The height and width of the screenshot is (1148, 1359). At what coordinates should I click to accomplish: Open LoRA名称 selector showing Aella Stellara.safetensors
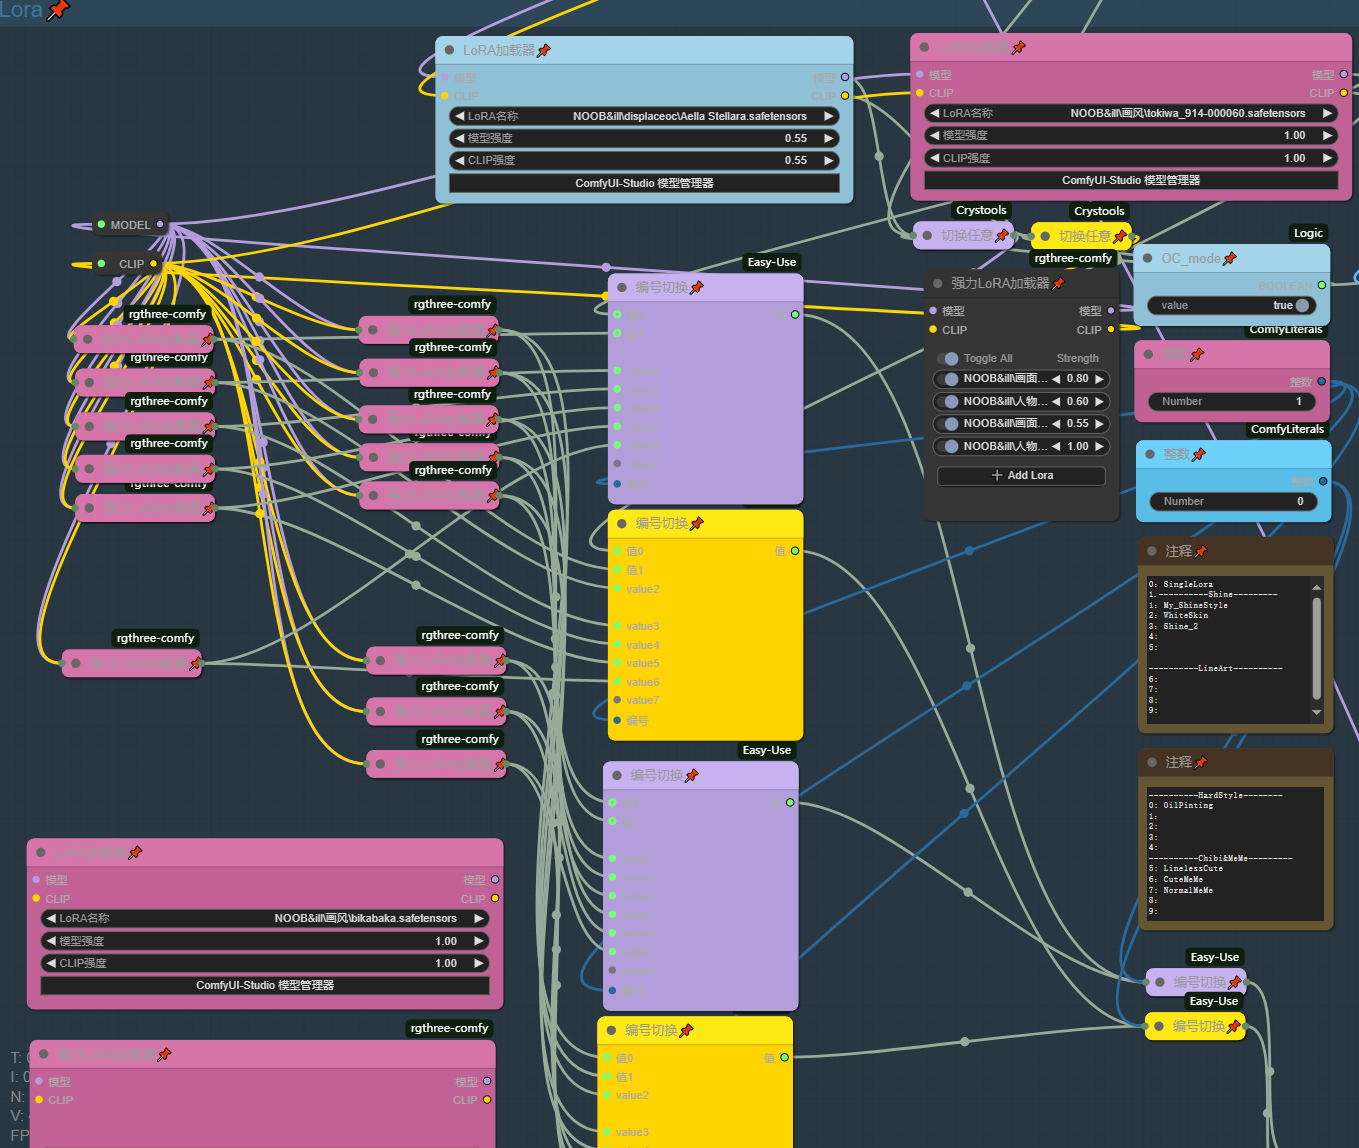pos(644,116)
